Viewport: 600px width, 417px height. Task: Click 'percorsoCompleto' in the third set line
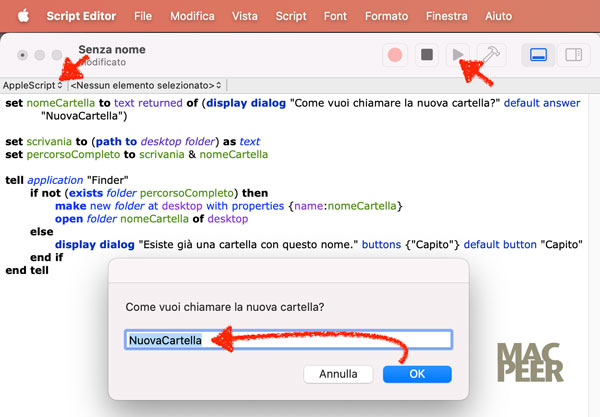click(x=73, y=155)
